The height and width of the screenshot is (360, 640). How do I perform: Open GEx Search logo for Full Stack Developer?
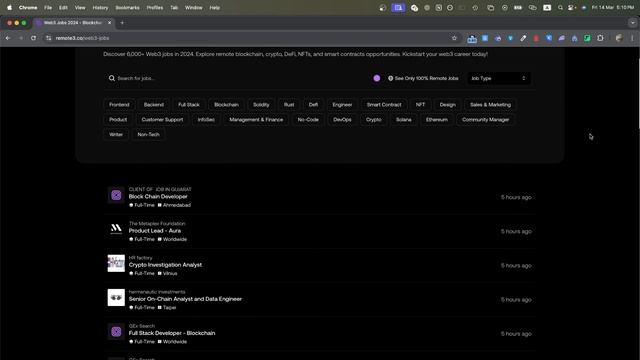point(116,331)
